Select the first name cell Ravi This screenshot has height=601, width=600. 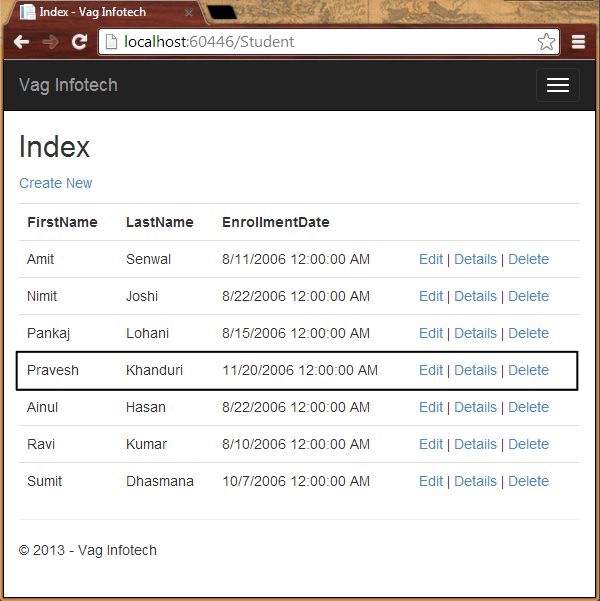tap(41, 444)
